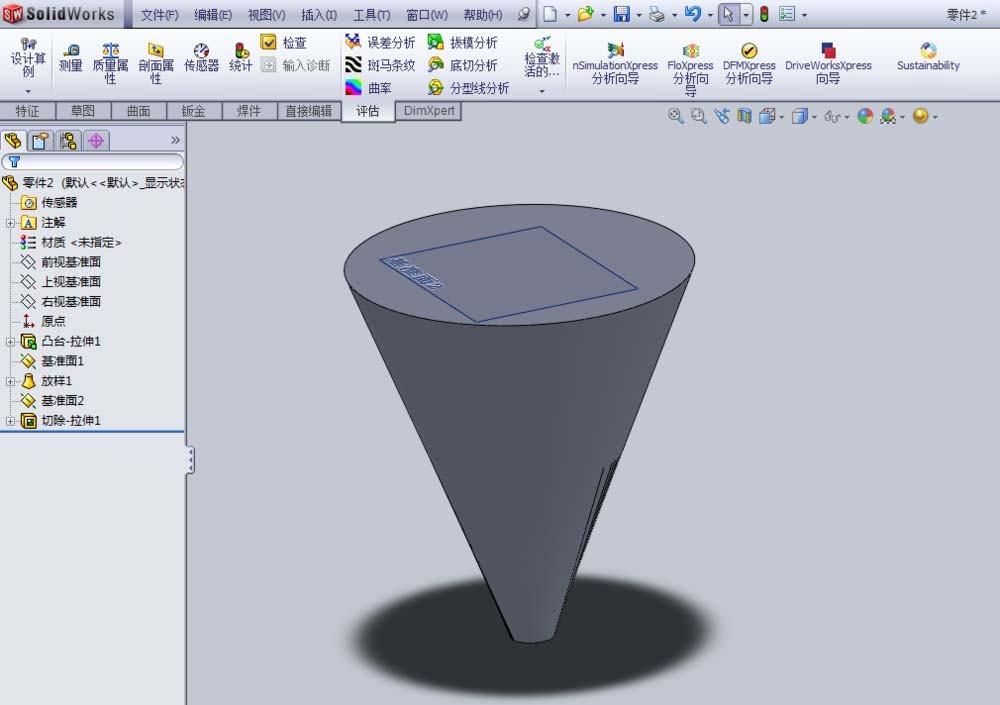The height and width of the screenshot is (705, 1000).
Task: Expand the 放样1 tree item
Action: click(8, 381)
